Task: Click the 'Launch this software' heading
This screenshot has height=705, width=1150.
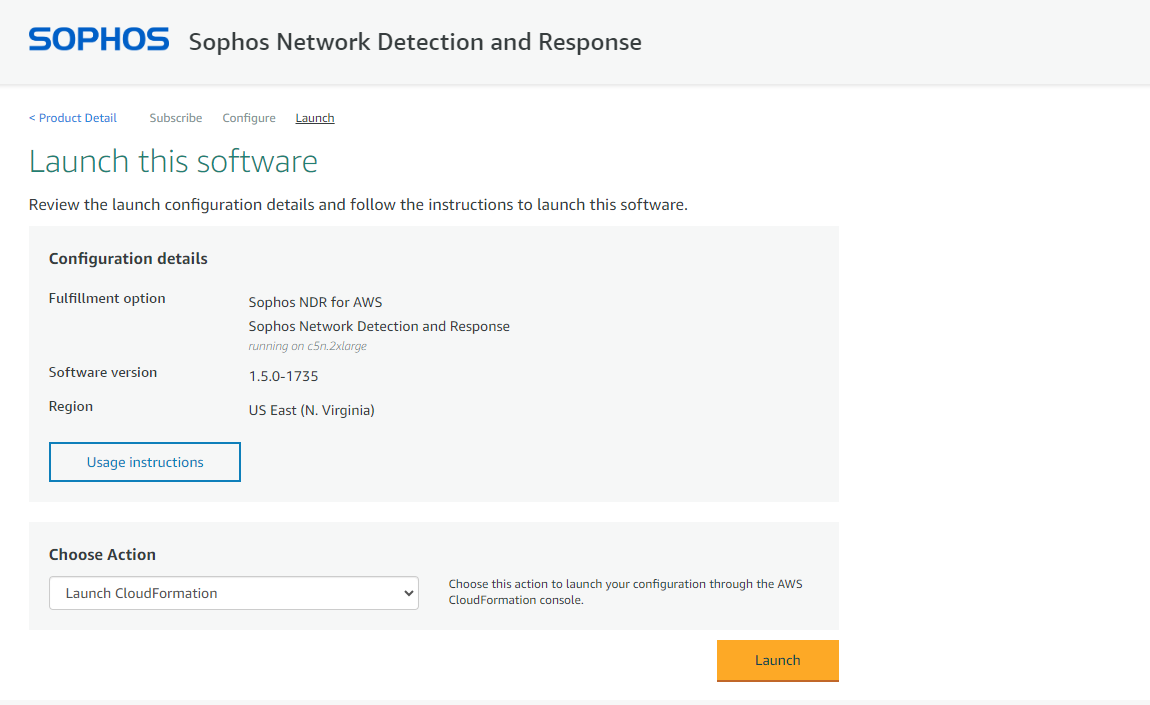Action: 173,161
